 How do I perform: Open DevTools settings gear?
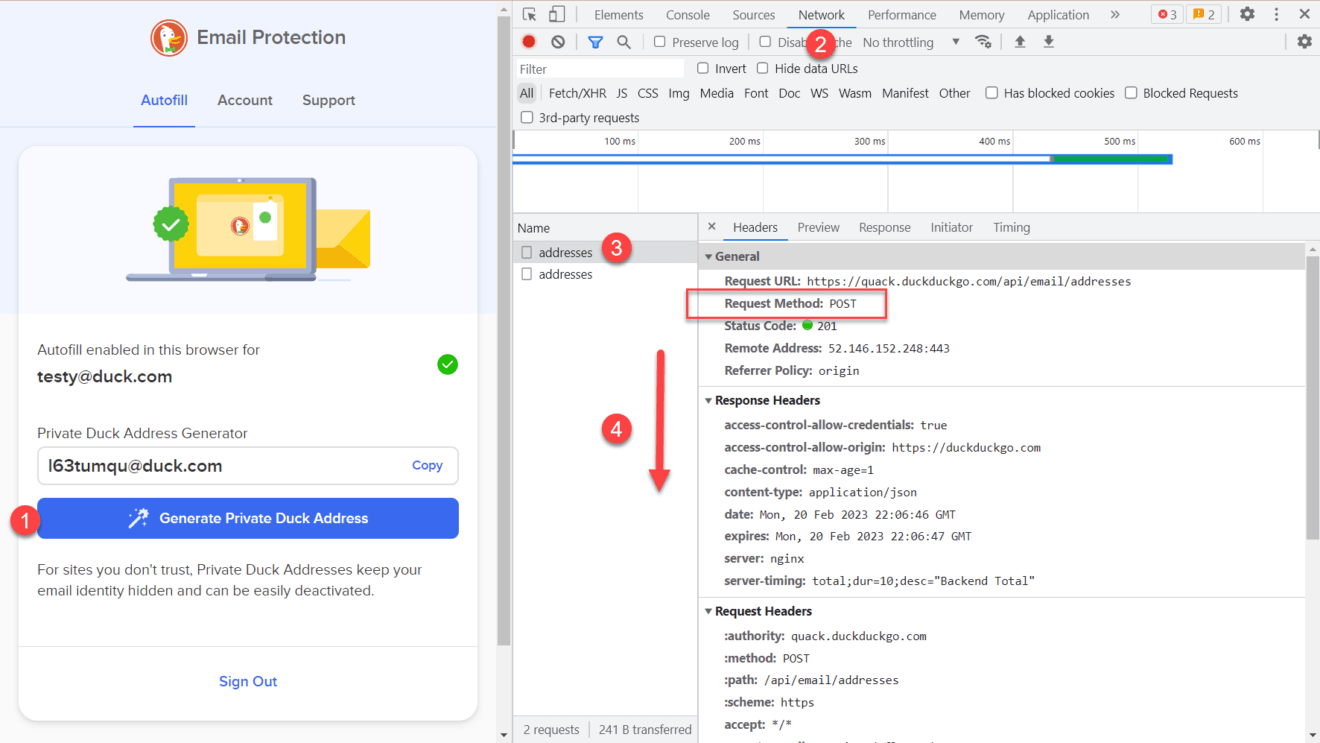(1247, 14)
